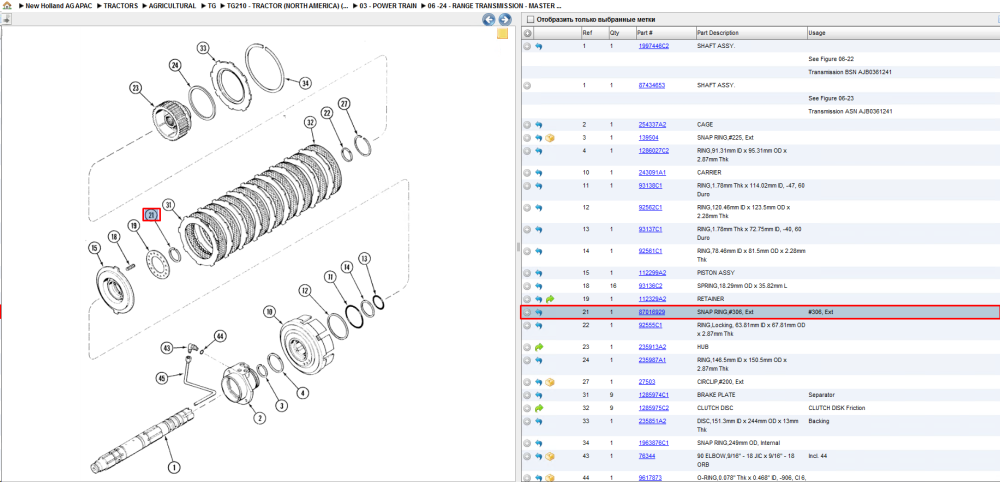Open part number link 9617873
Viewport: 1000px width, 482px height.
(651, 478)
